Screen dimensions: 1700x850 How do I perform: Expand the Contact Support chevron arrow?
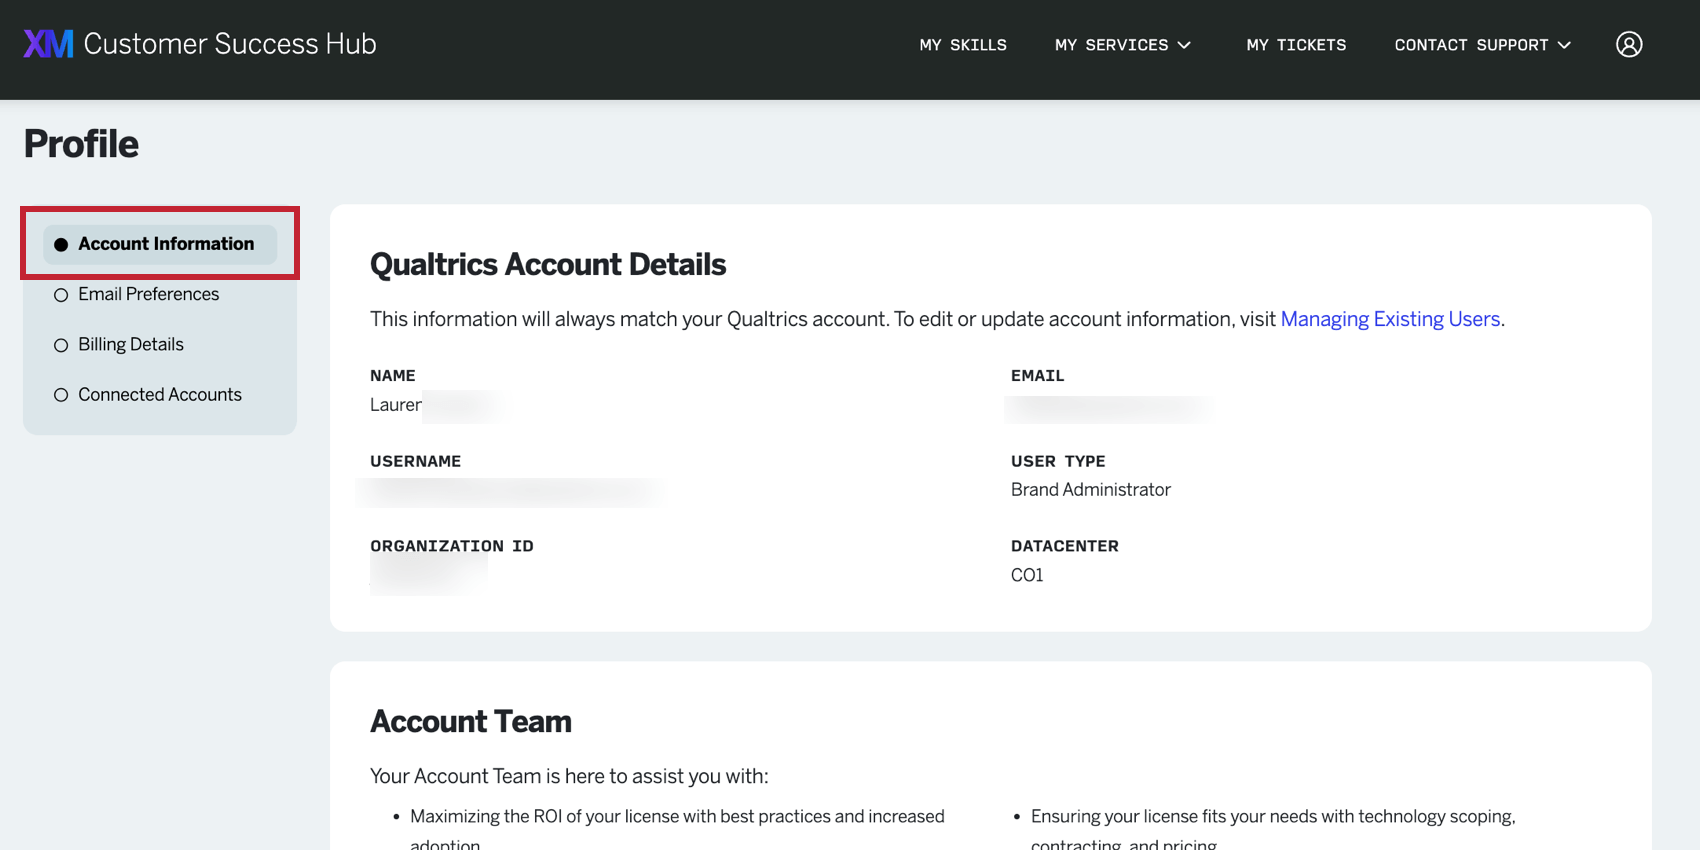(x=1564, y=45)
